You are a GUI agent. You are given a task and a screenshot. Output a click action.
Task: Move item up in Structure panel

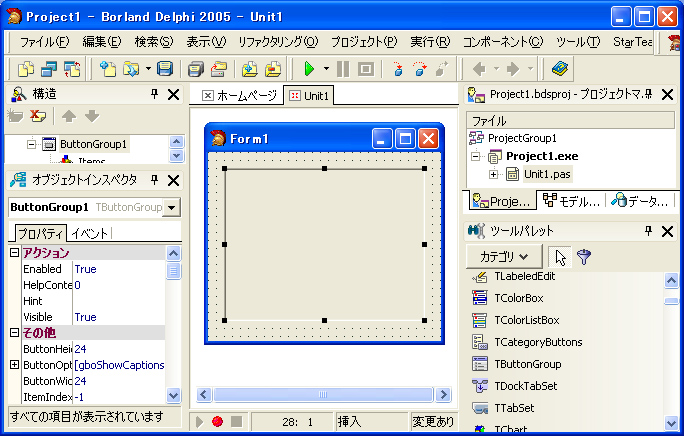[69, 116]
